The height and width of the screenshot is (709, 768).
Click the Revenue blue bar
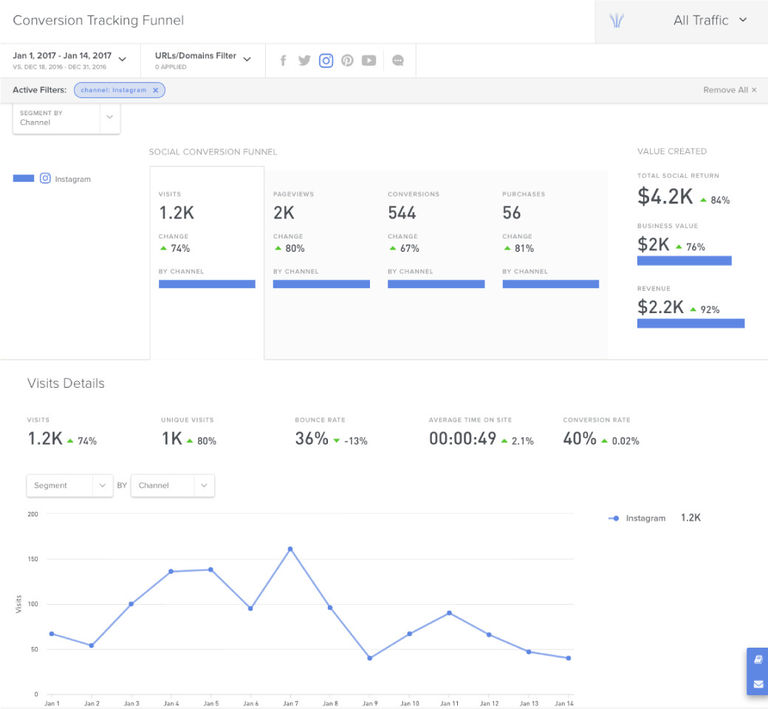(691, 323)
